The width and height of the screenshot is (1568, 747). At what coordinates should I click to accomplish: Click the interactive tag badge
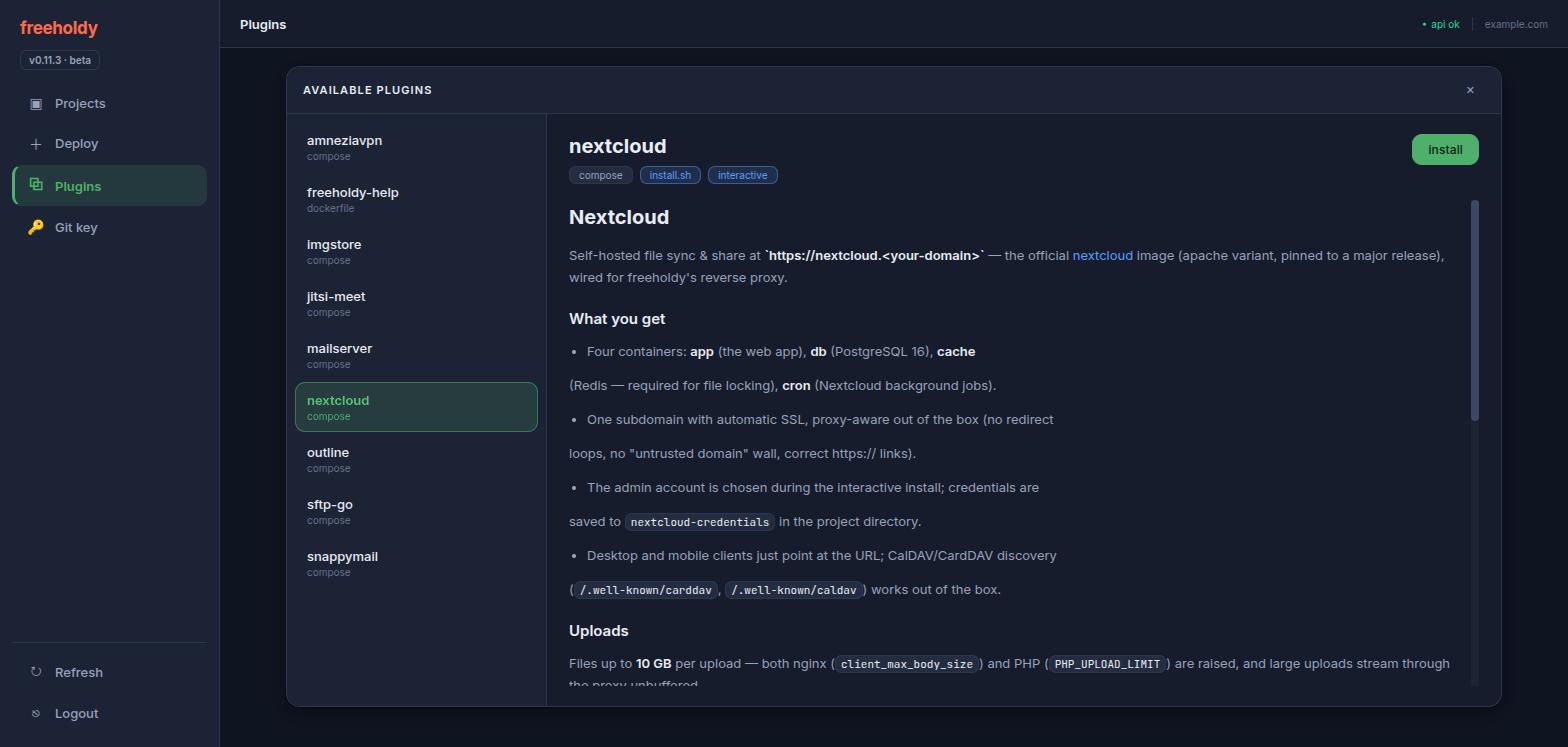click(x=742, y=175)
